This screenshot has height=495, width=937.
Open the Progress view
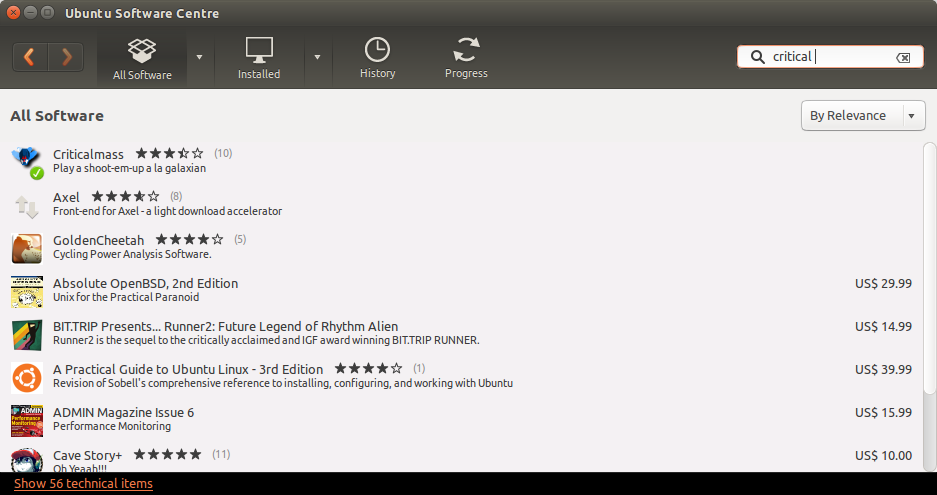pos(466,58)
